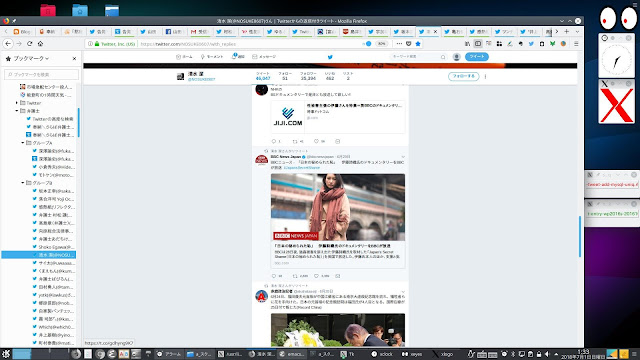The width and height of the screenshot is (640, 360).
Task: Close the bookmarks sidebar with its X
Action: [74, 59]
